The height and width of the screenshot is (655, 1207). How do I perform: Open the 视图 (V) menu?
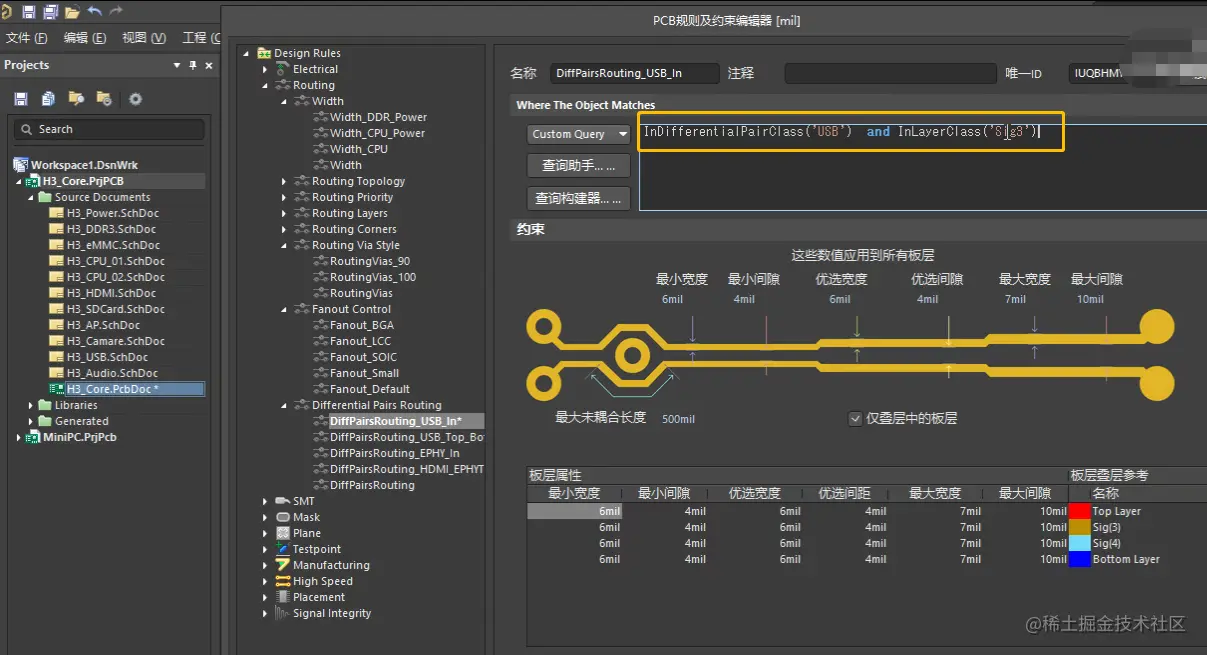click(144, 38)
